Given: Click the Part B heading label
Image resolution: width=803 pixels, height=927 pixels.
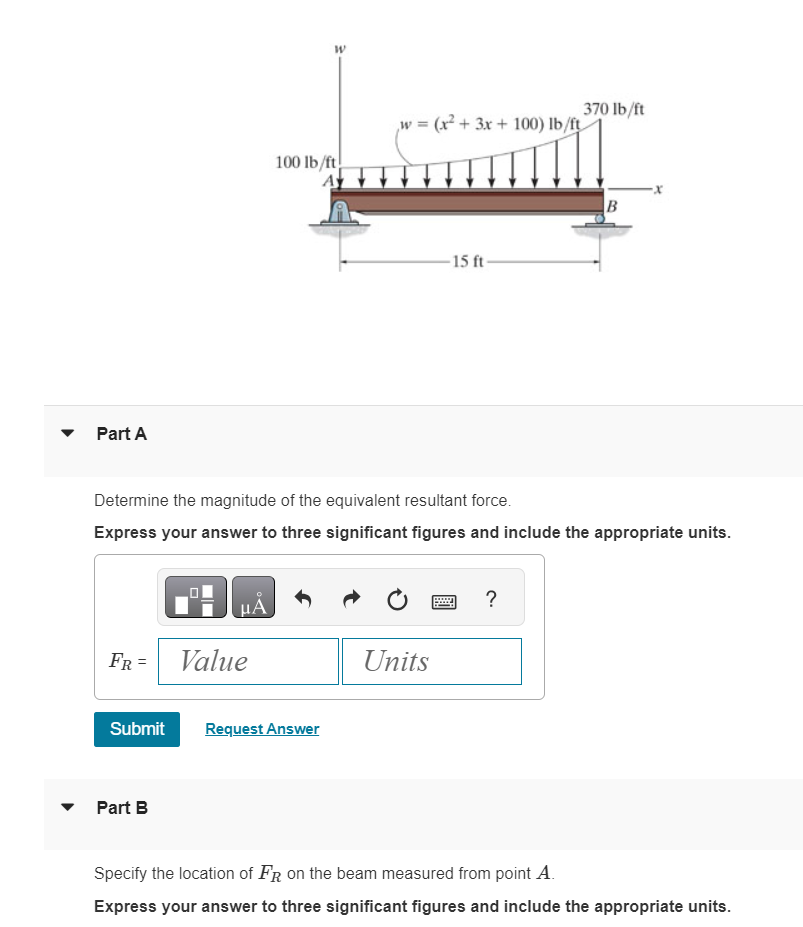Looking at the screenshot, I should pyautogui.click(x=121, y=807).
